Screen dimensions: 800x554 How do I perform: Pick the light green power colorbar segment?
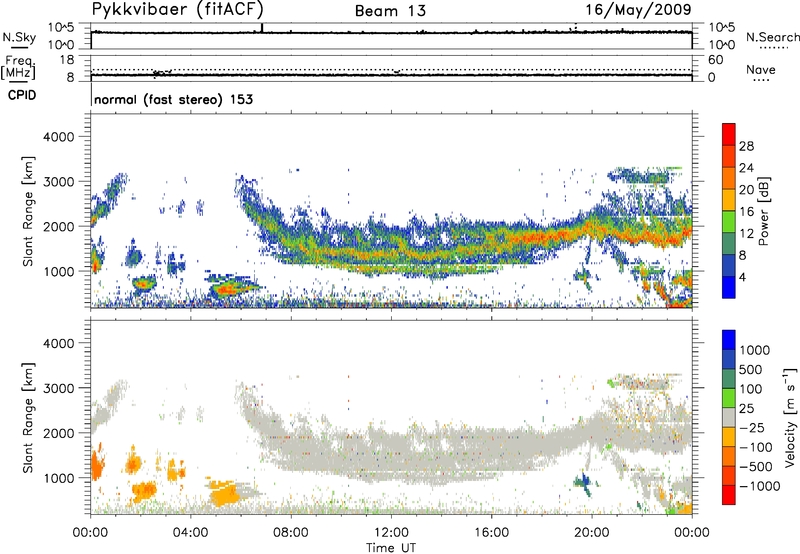coord(729,222)
